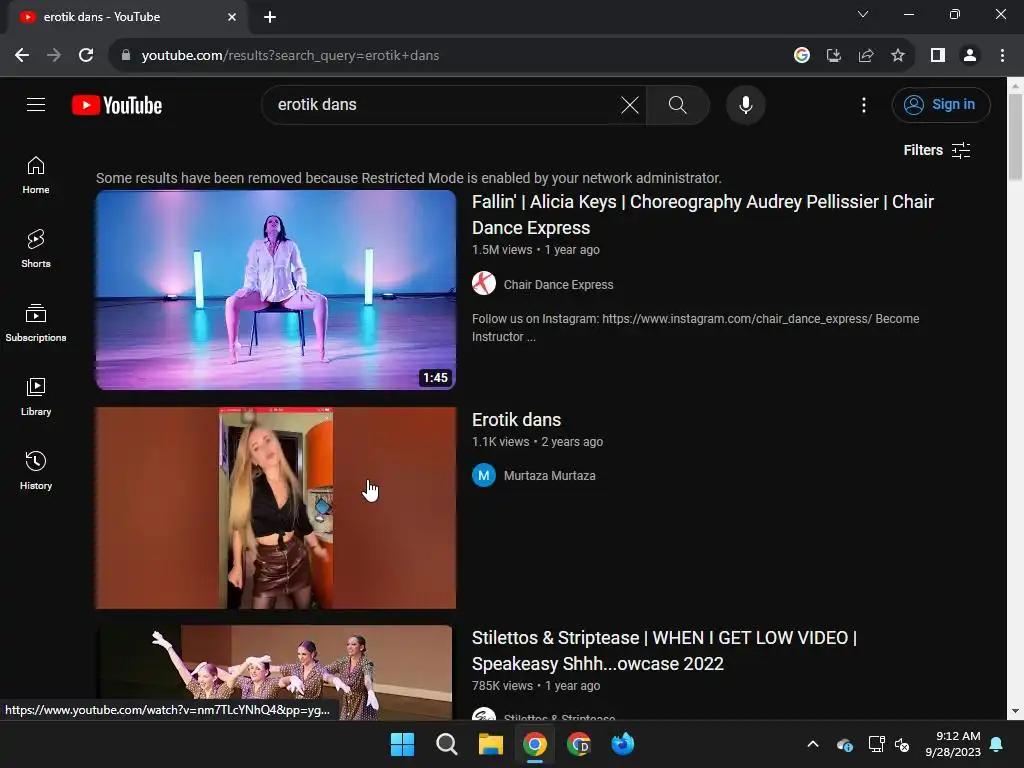Toggle the browser side panel
Viewport: 1024px width, 768px height.
pos(938,56)
